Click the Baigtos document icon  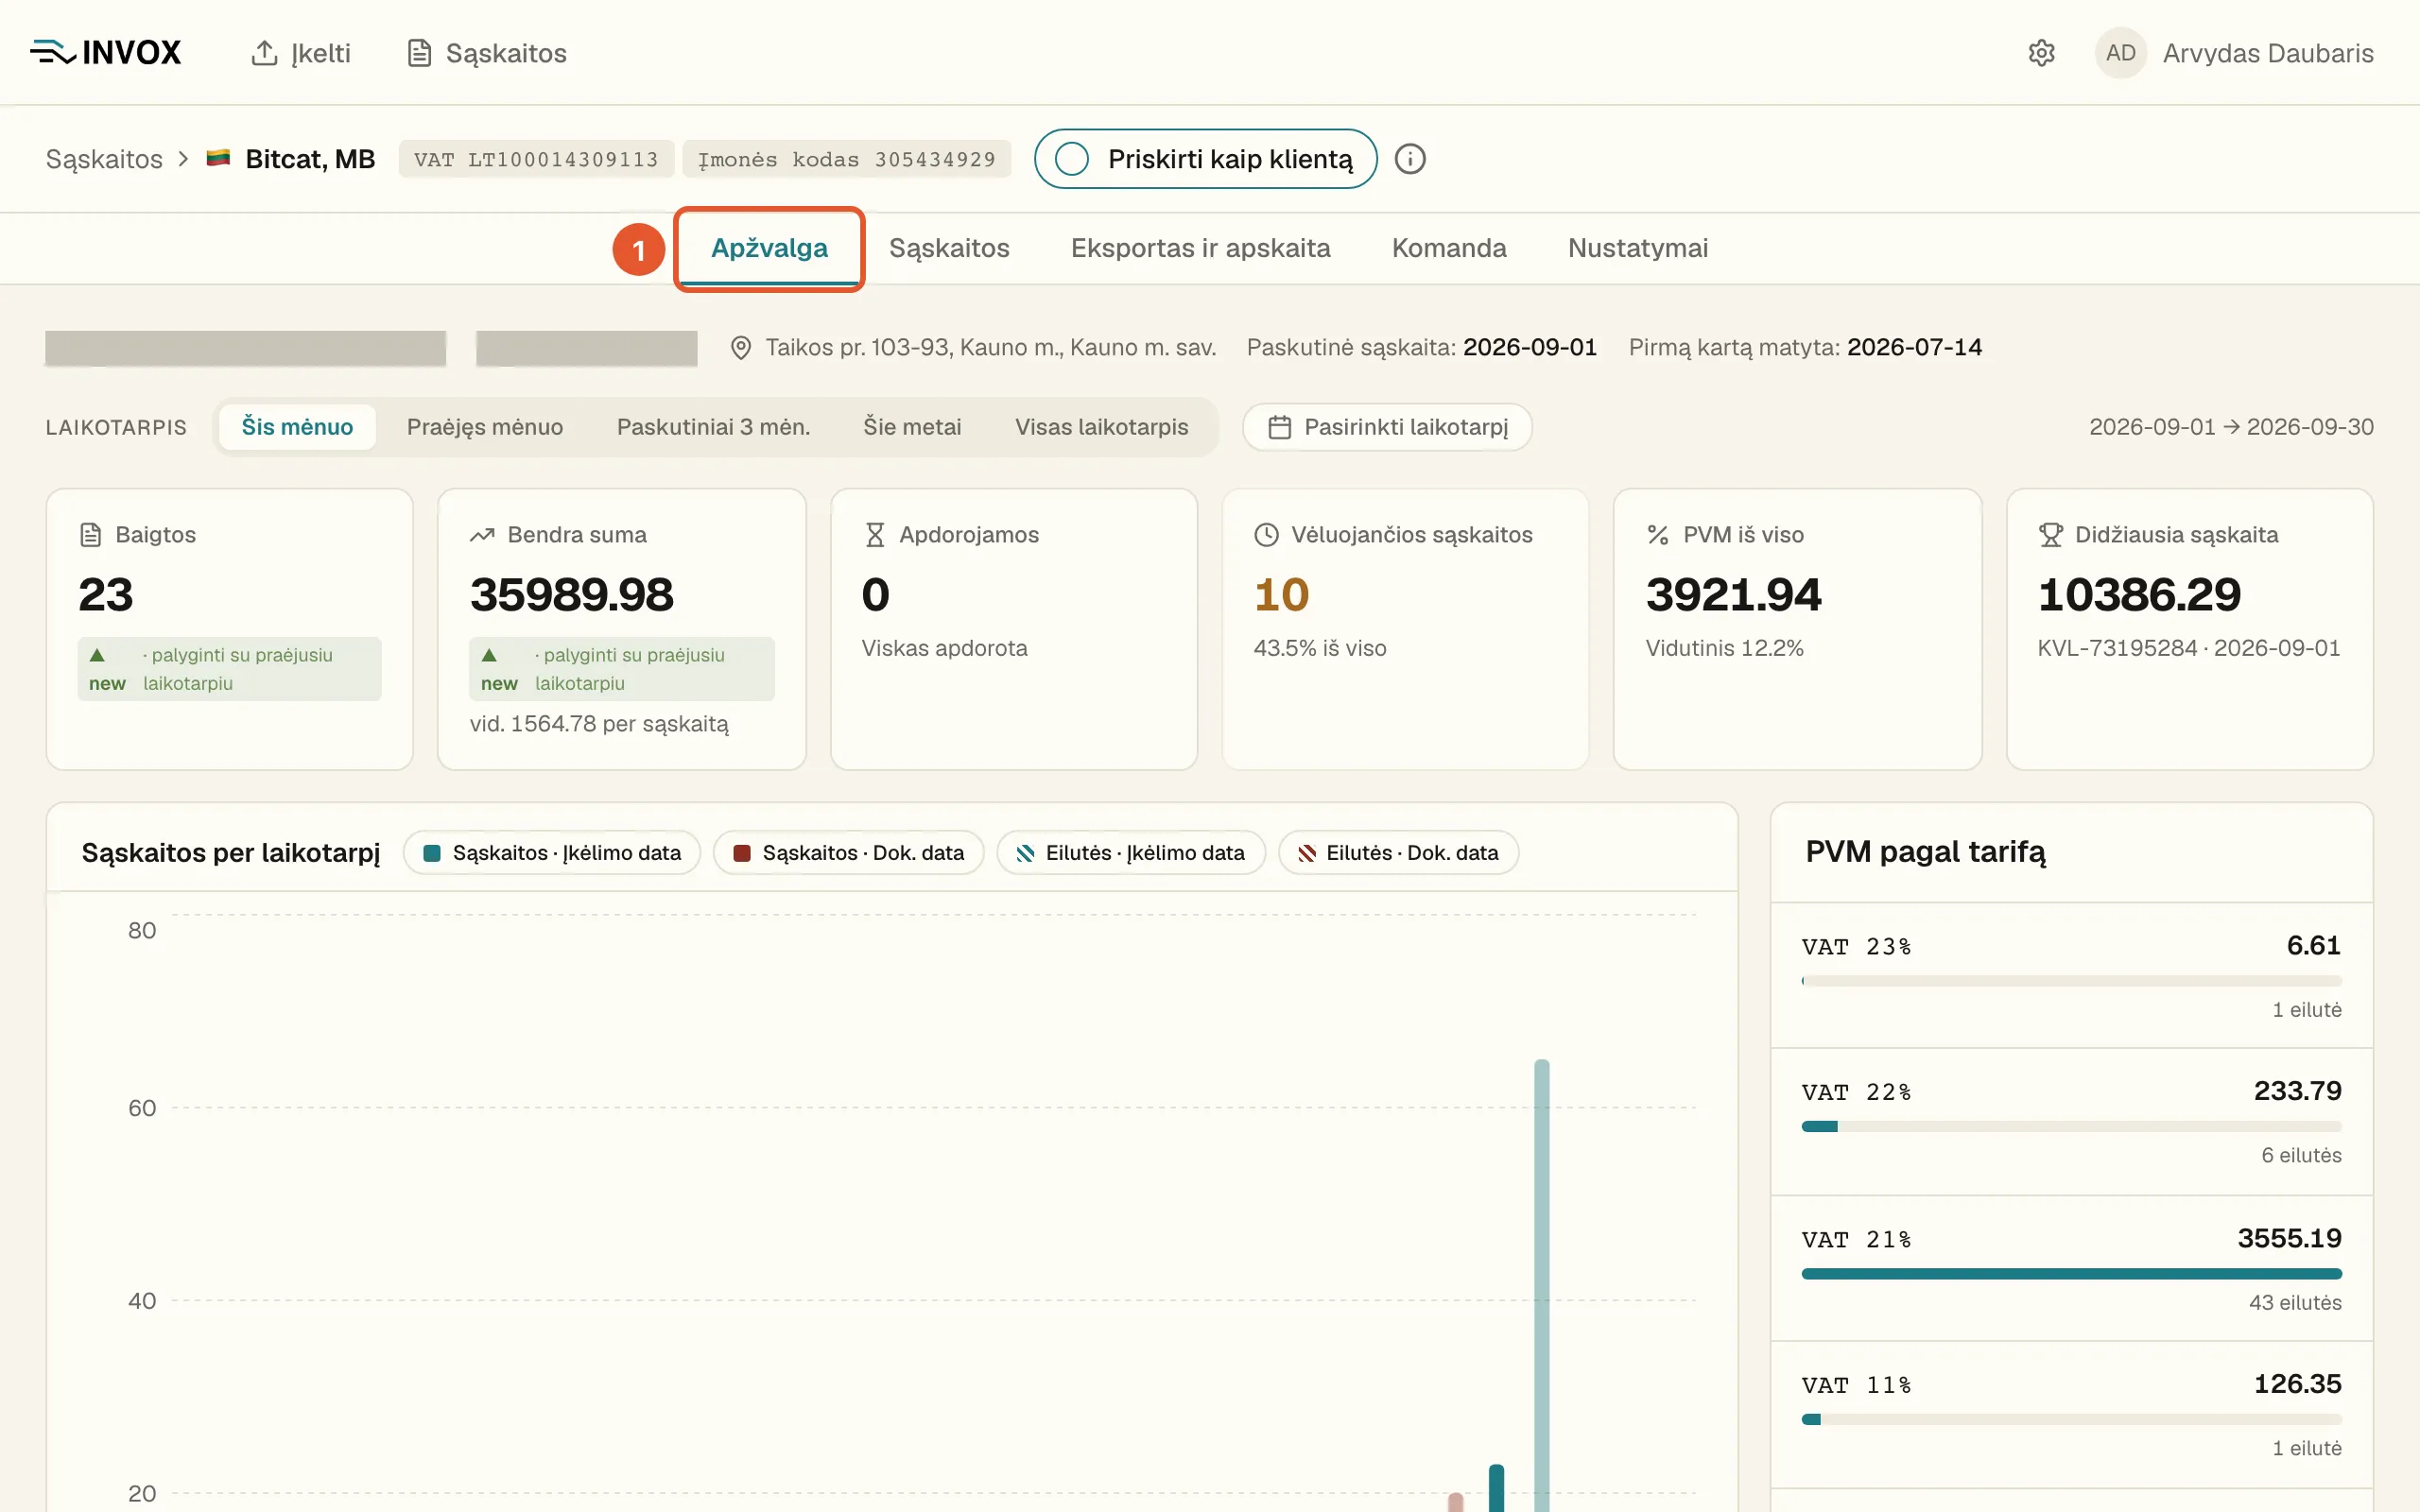pyautogui.click(x=90, y=535)
